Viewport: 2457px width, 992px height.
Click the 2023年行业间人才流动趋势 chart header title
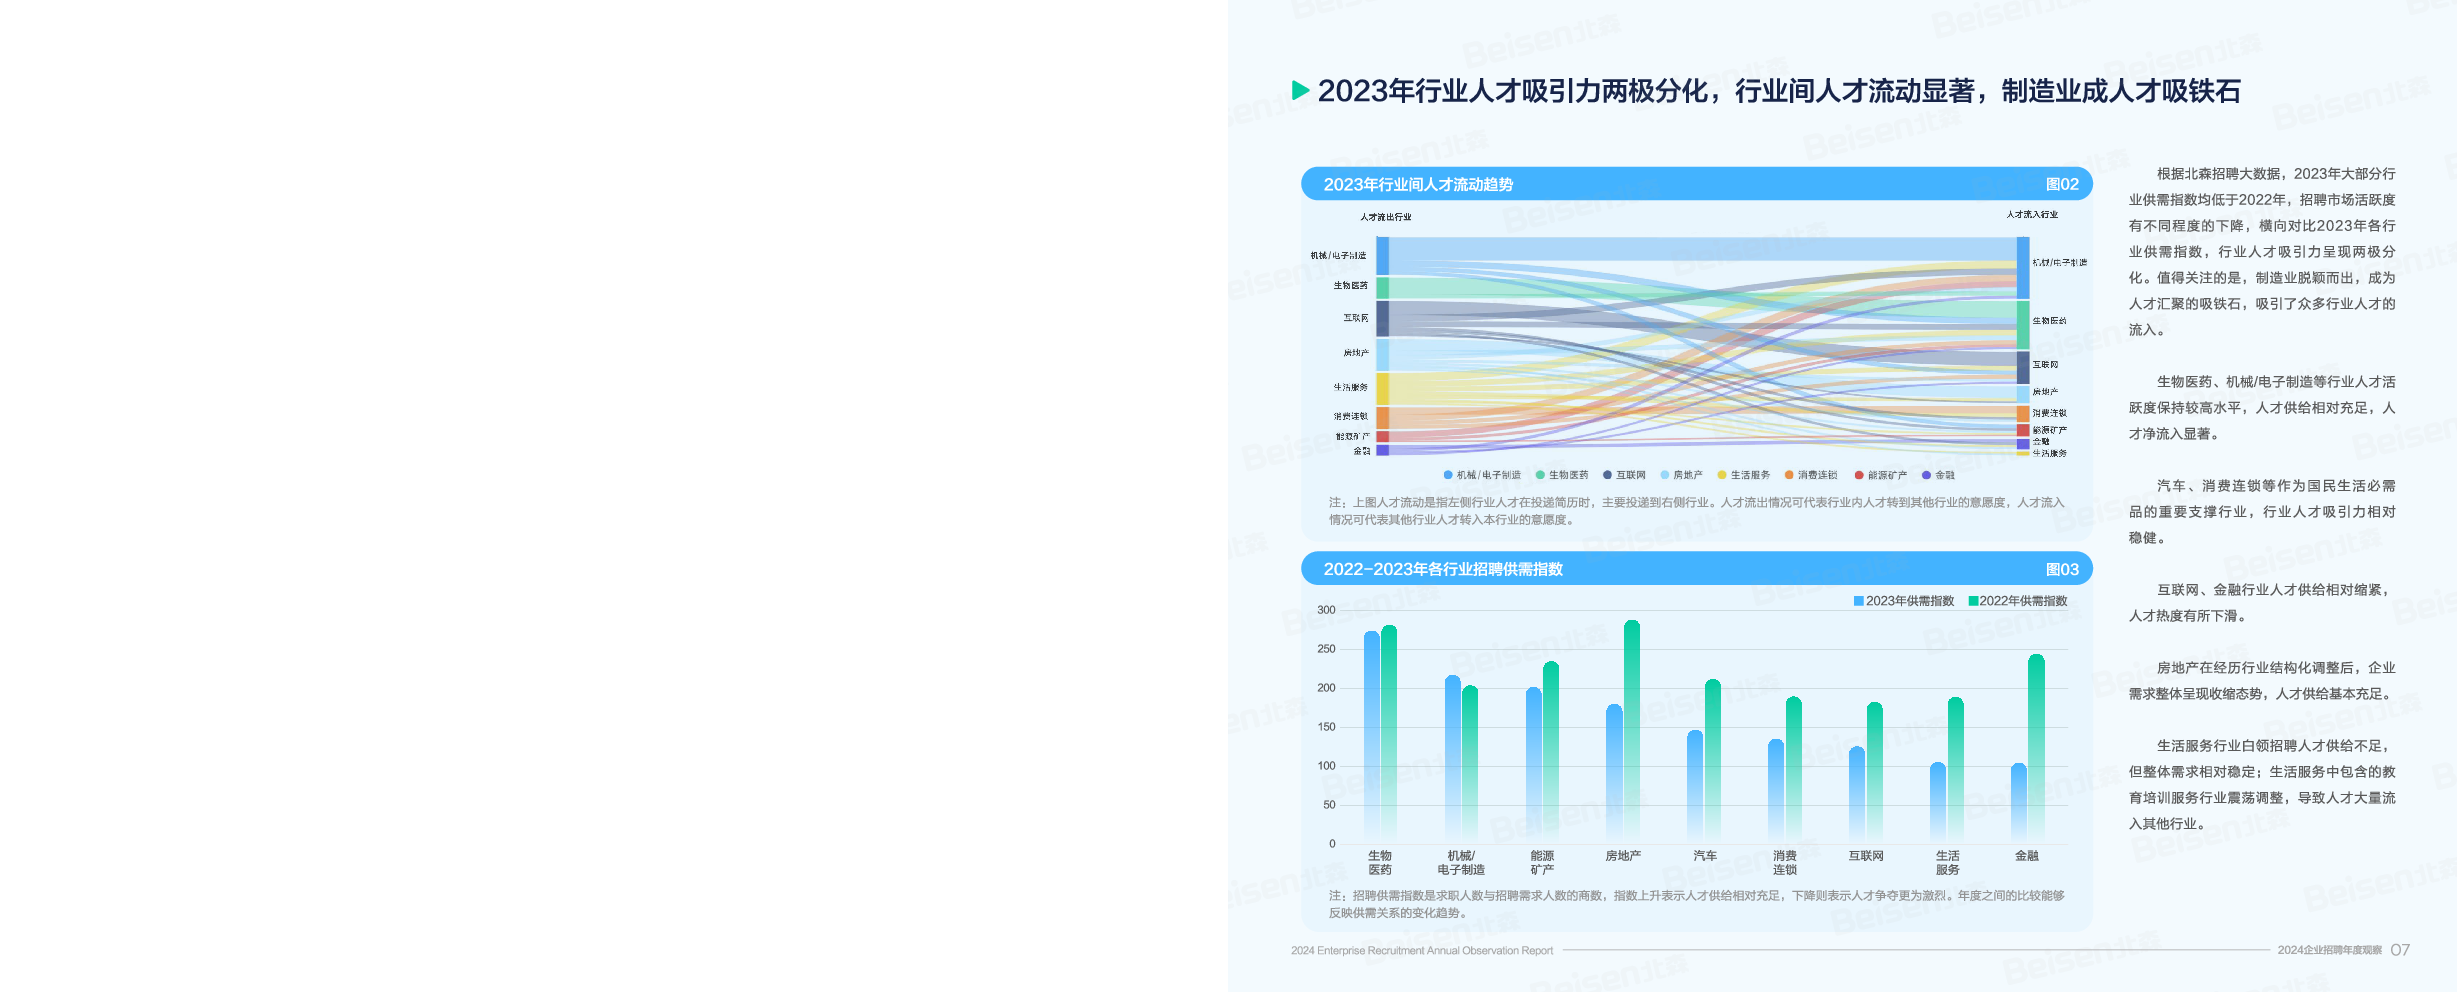pyautogui.click(x=1418, y=184)
